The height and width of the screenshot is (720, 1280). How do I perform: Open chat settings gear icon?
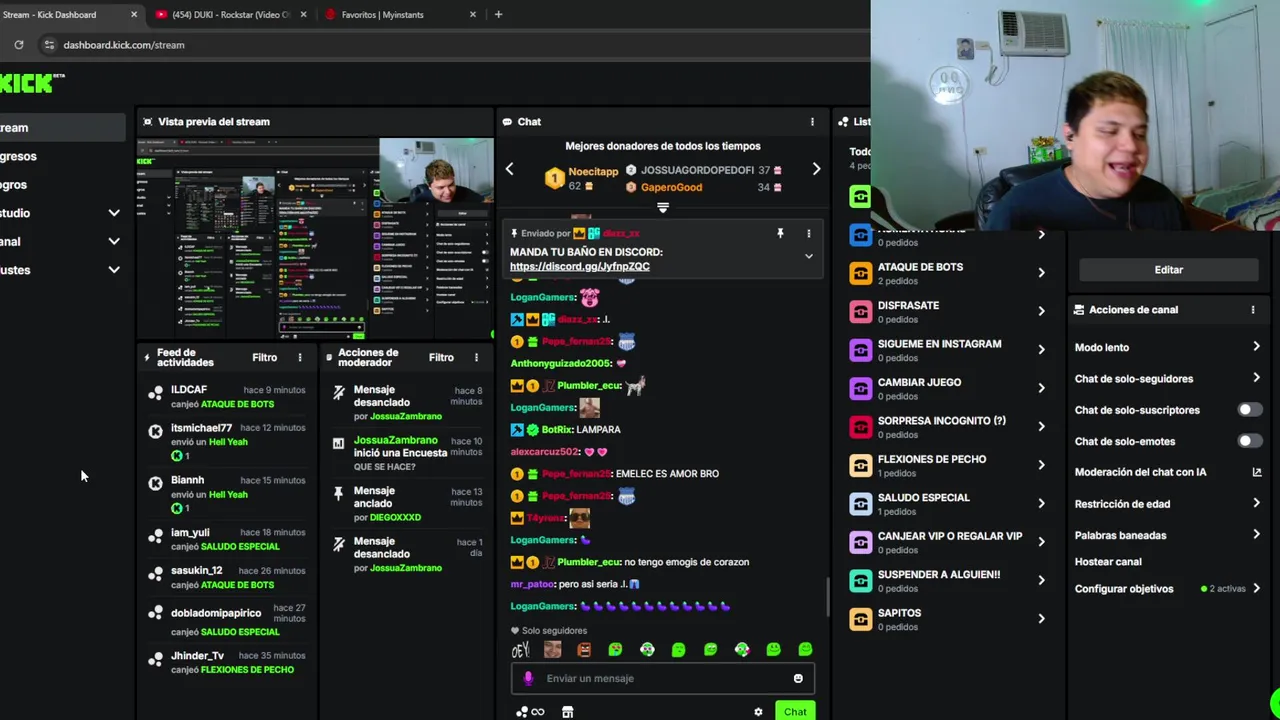point(758,712)
